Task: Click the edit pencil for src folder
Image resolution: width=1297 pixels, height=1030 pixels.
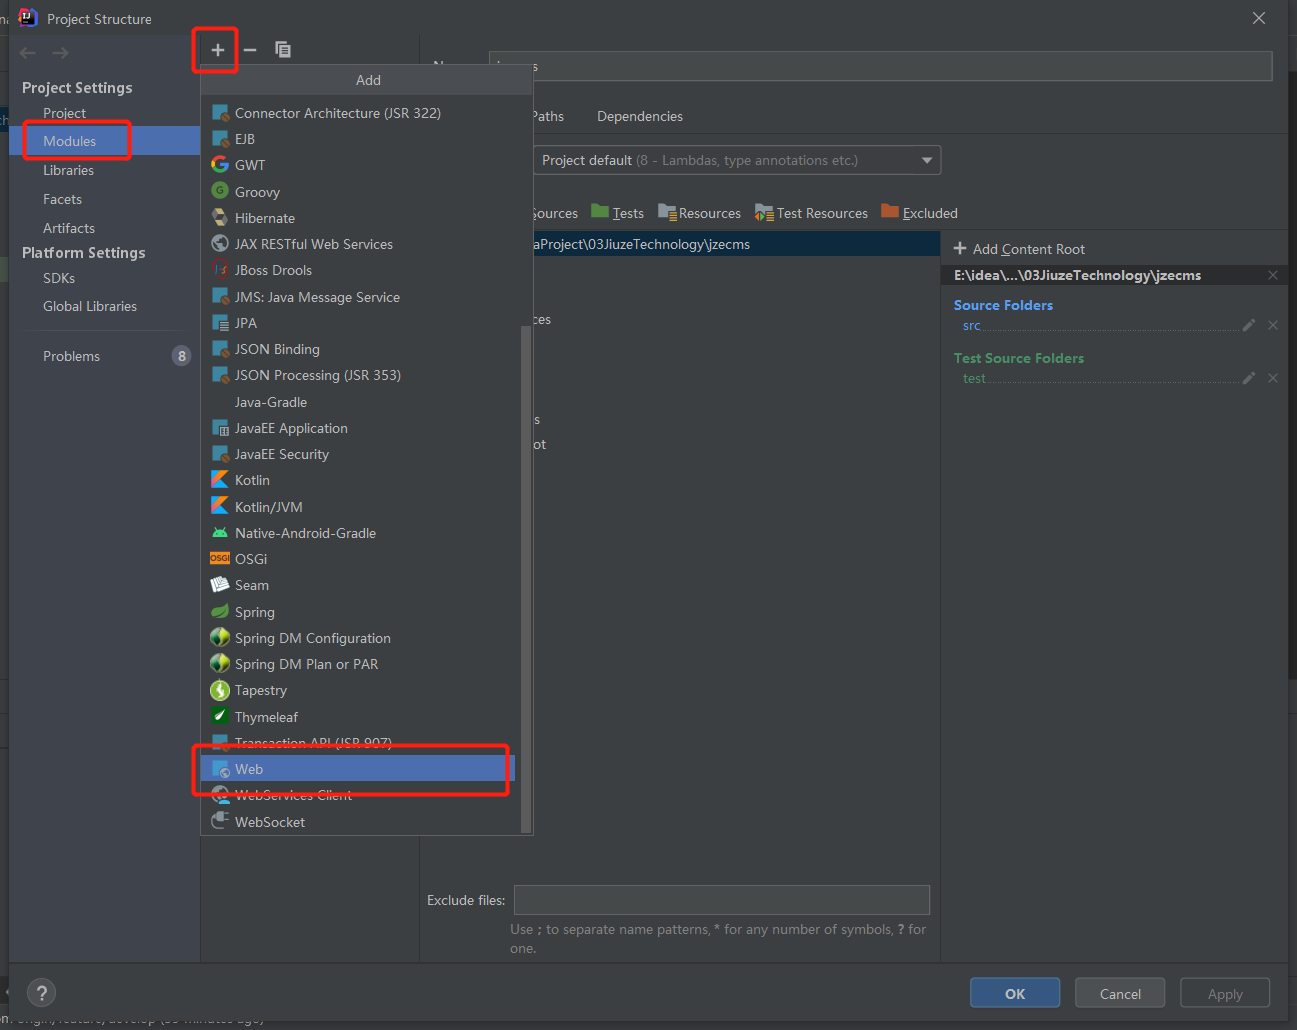Action: 1249,325
